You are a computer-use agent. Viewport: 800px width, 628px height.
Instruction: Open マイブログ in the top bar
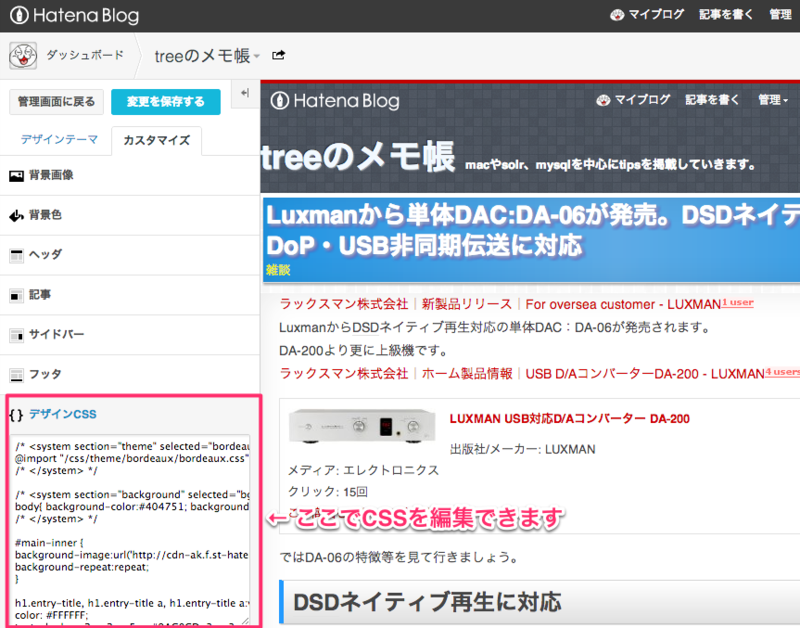[647, 15]
